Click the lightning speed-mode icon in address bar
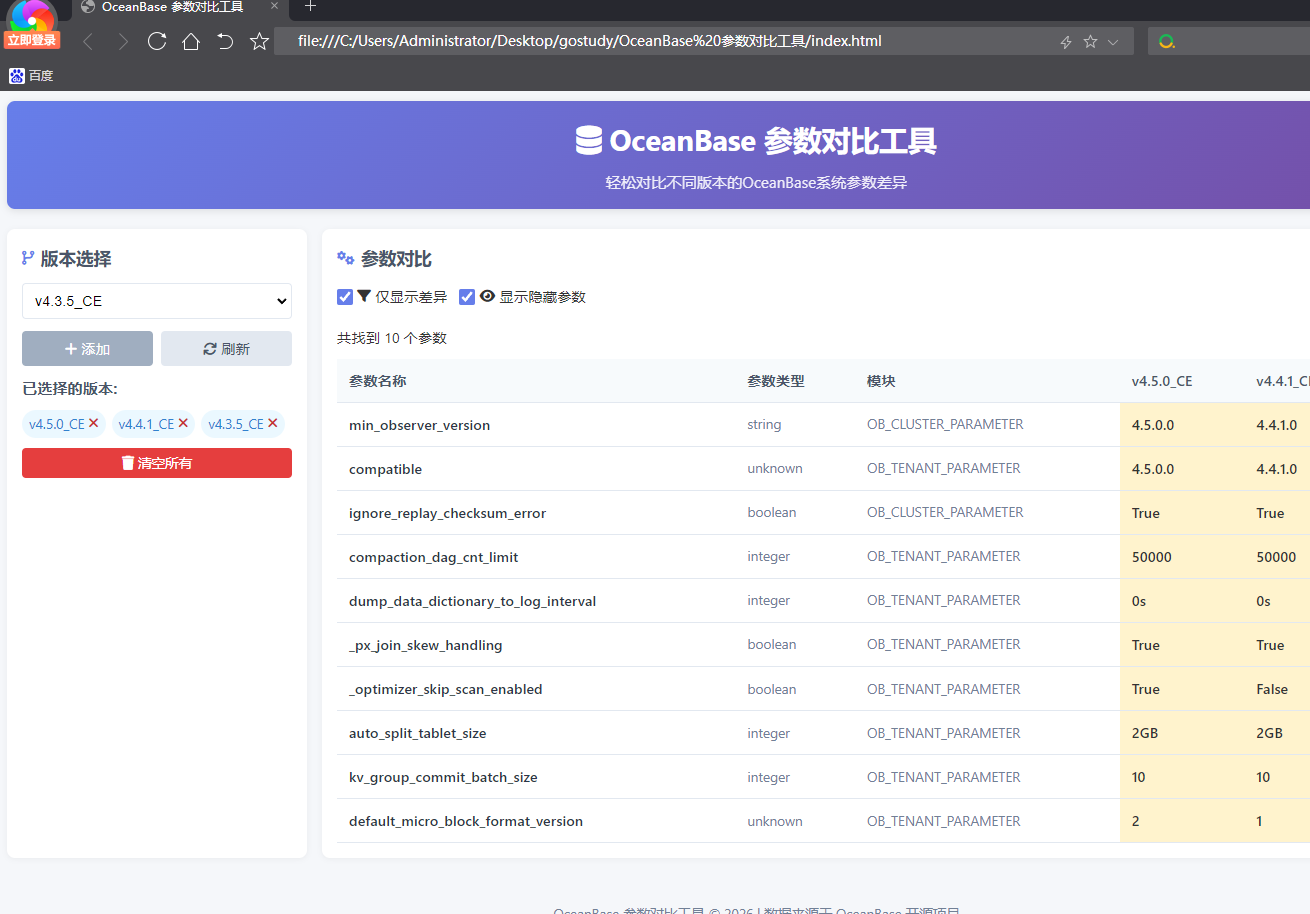The width and height of the screenshot is (1310, 914). 1066,42
